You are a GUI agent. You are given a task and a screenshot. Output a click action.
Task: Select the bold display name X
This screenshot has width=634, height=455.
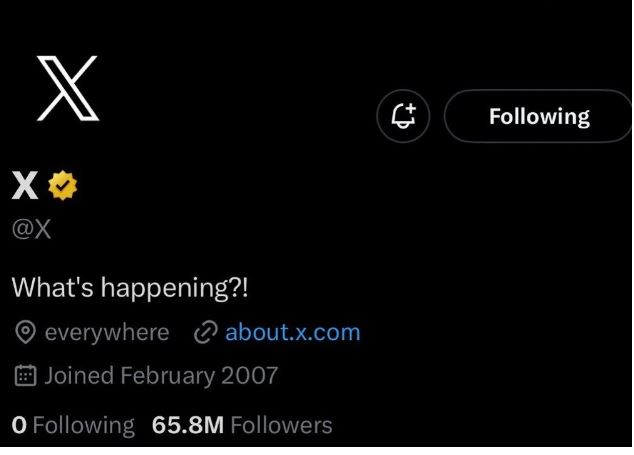tap(25, 186)
